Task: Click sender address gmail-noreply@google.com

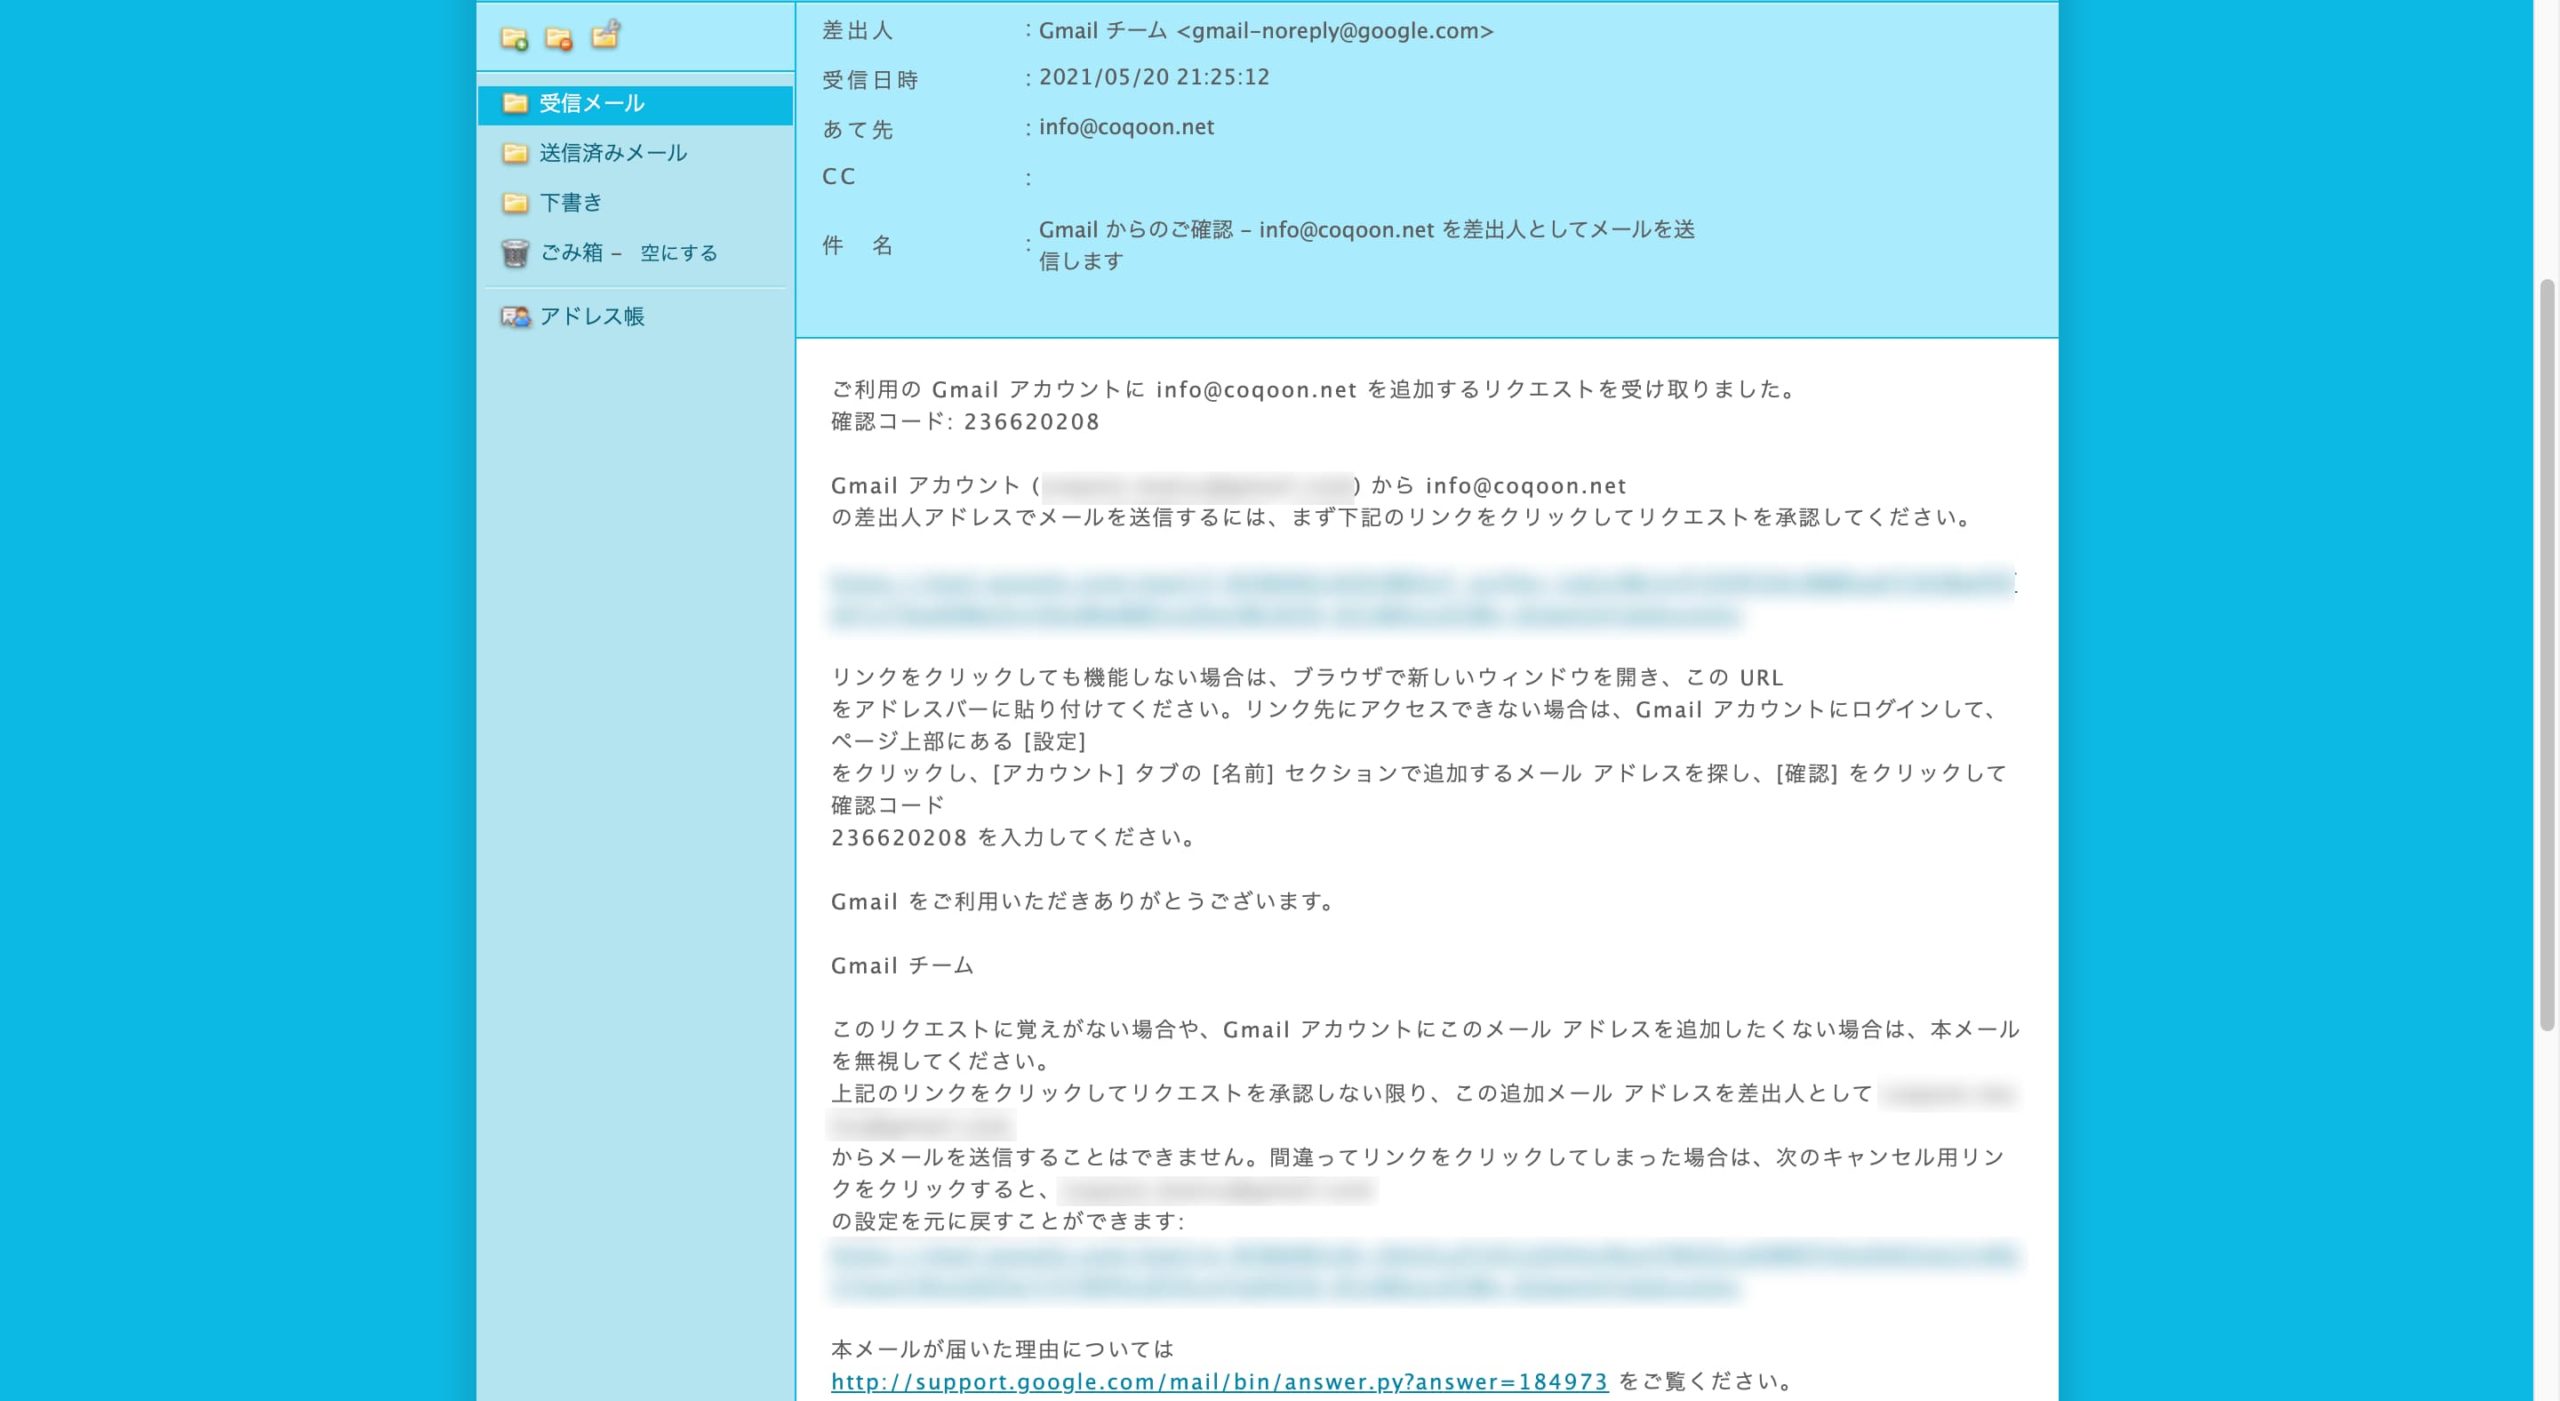Action: click(1335, 31)
